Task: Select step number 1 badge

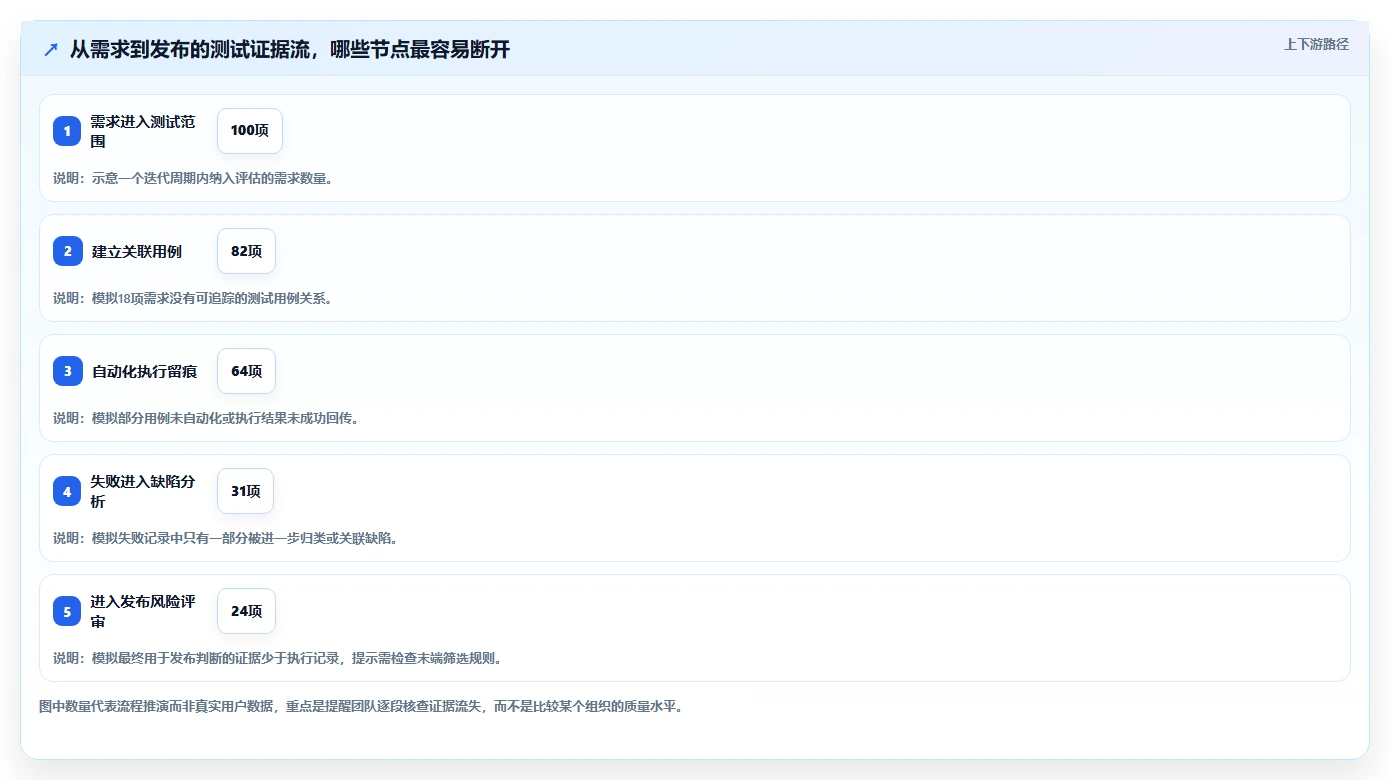Action: tap(67, 131)
